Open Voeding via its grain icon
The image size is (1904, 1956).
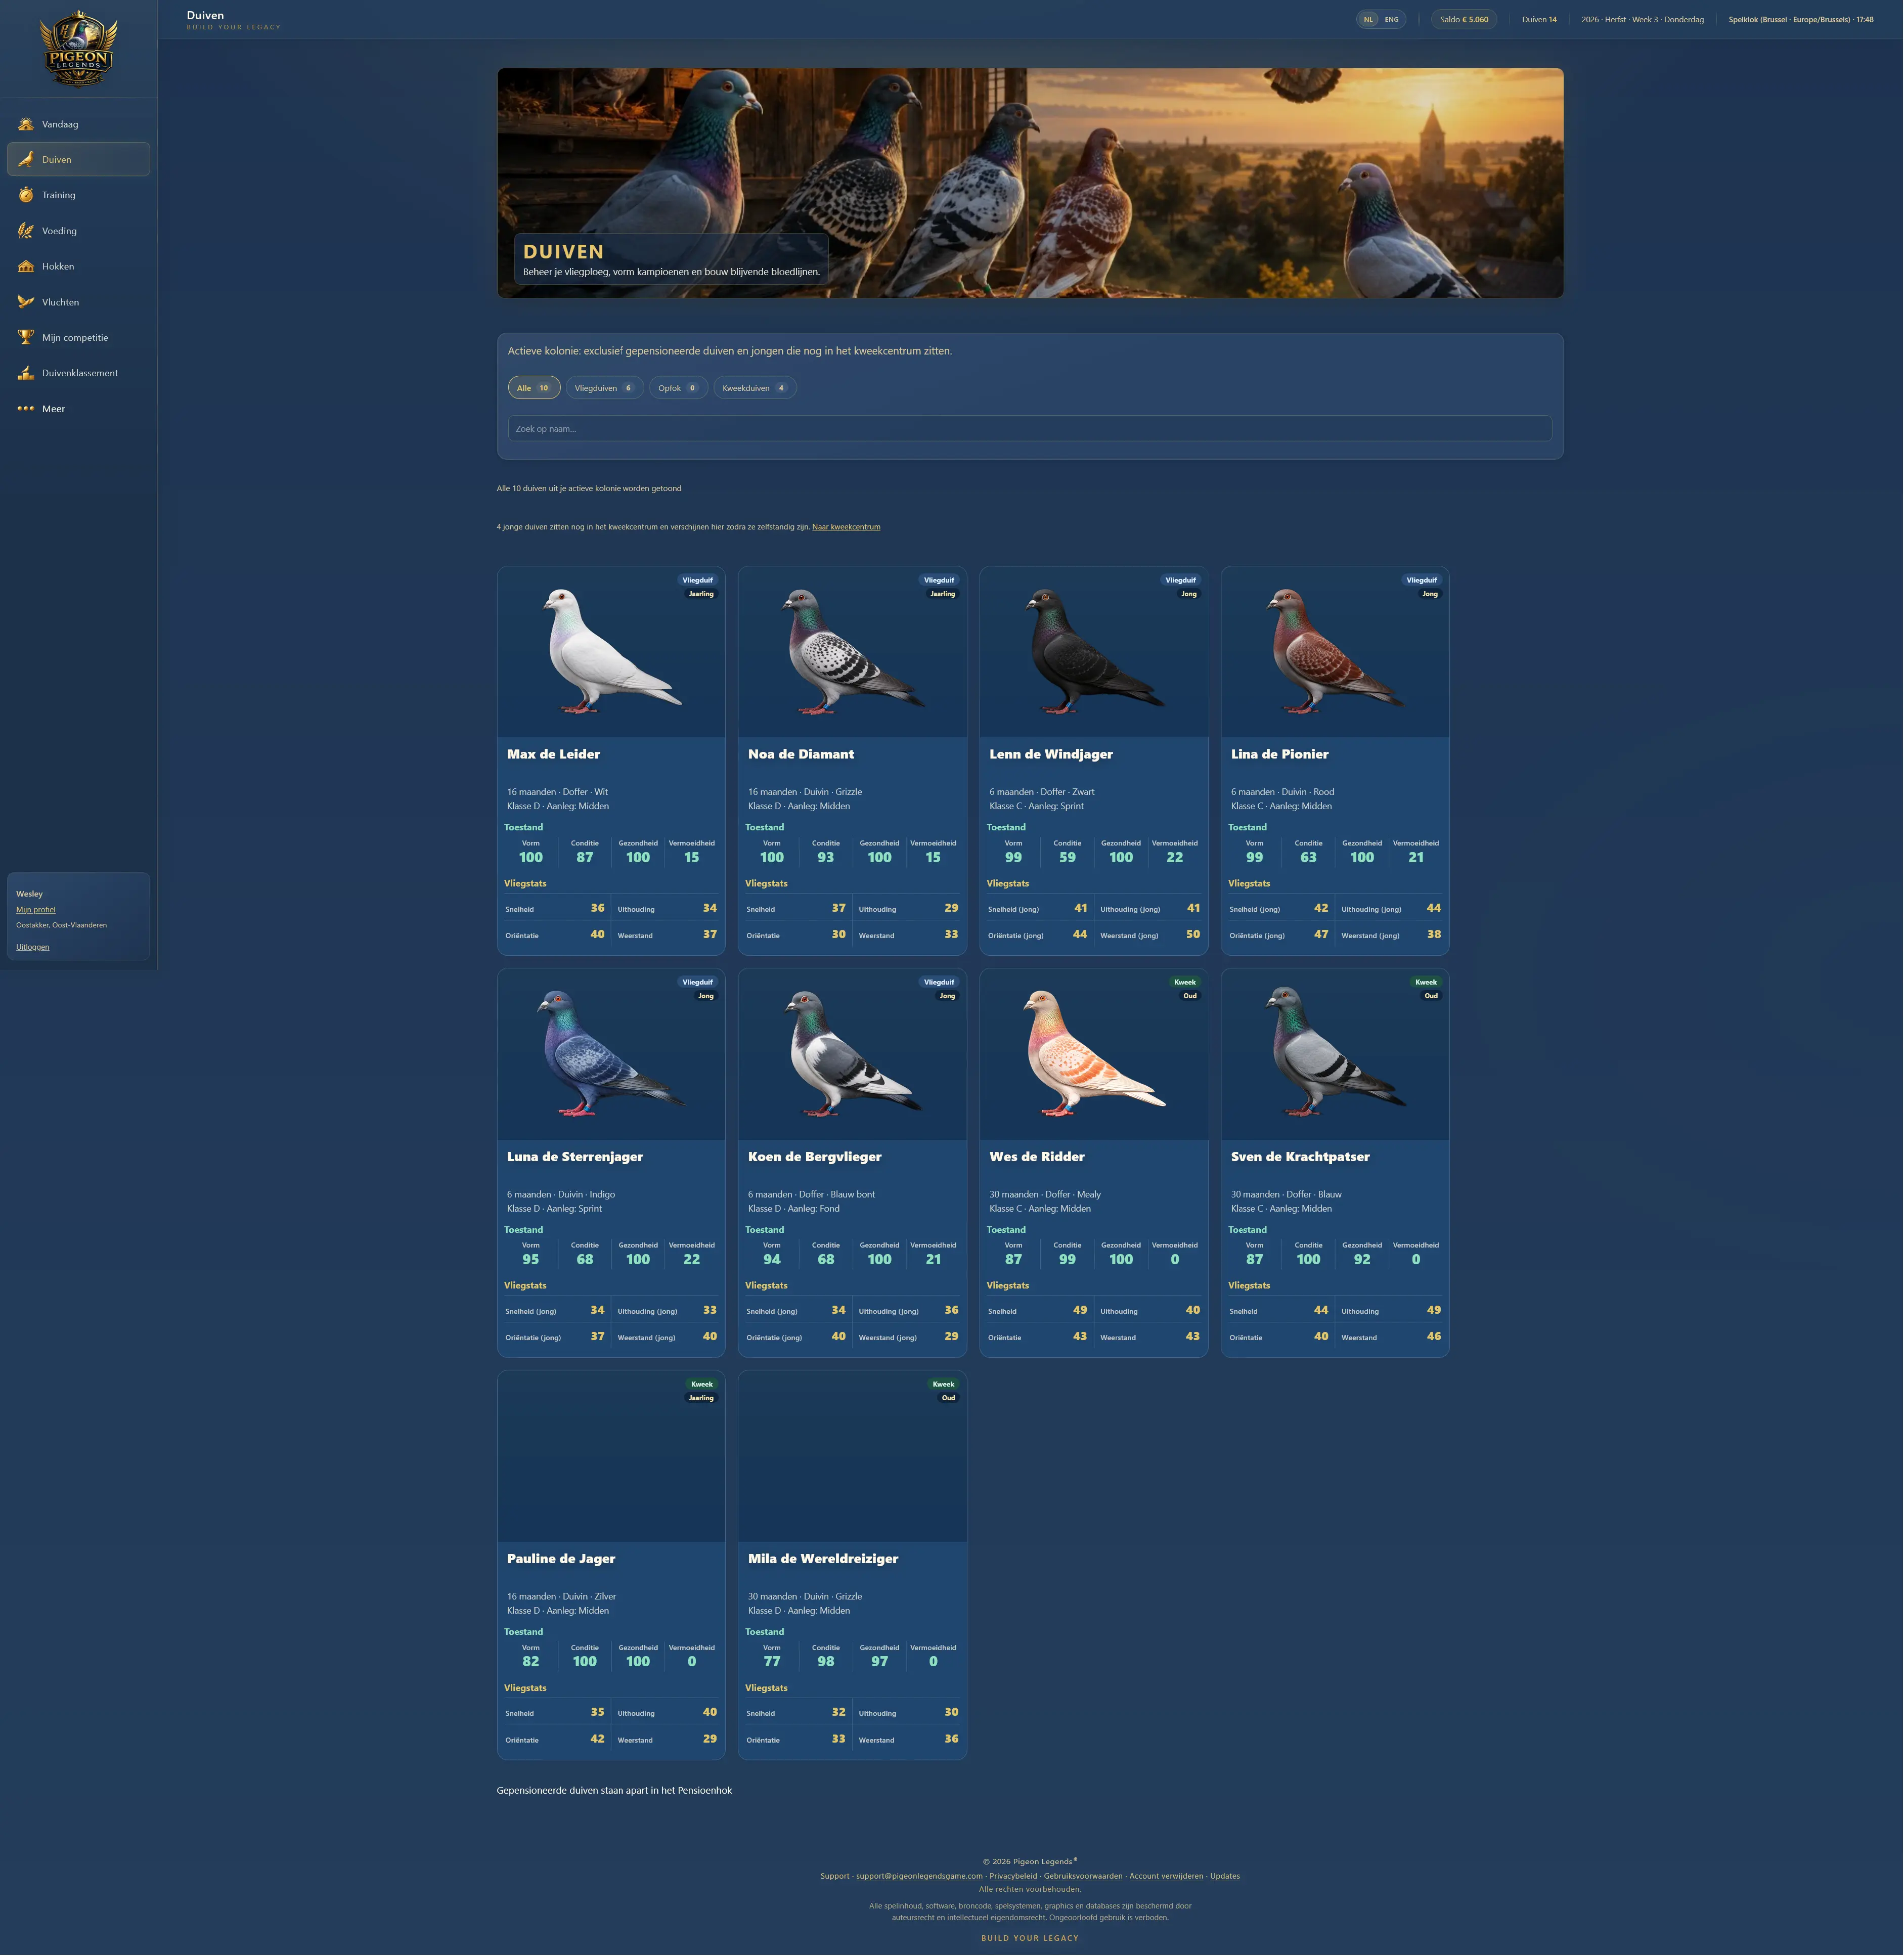point(26,231)
